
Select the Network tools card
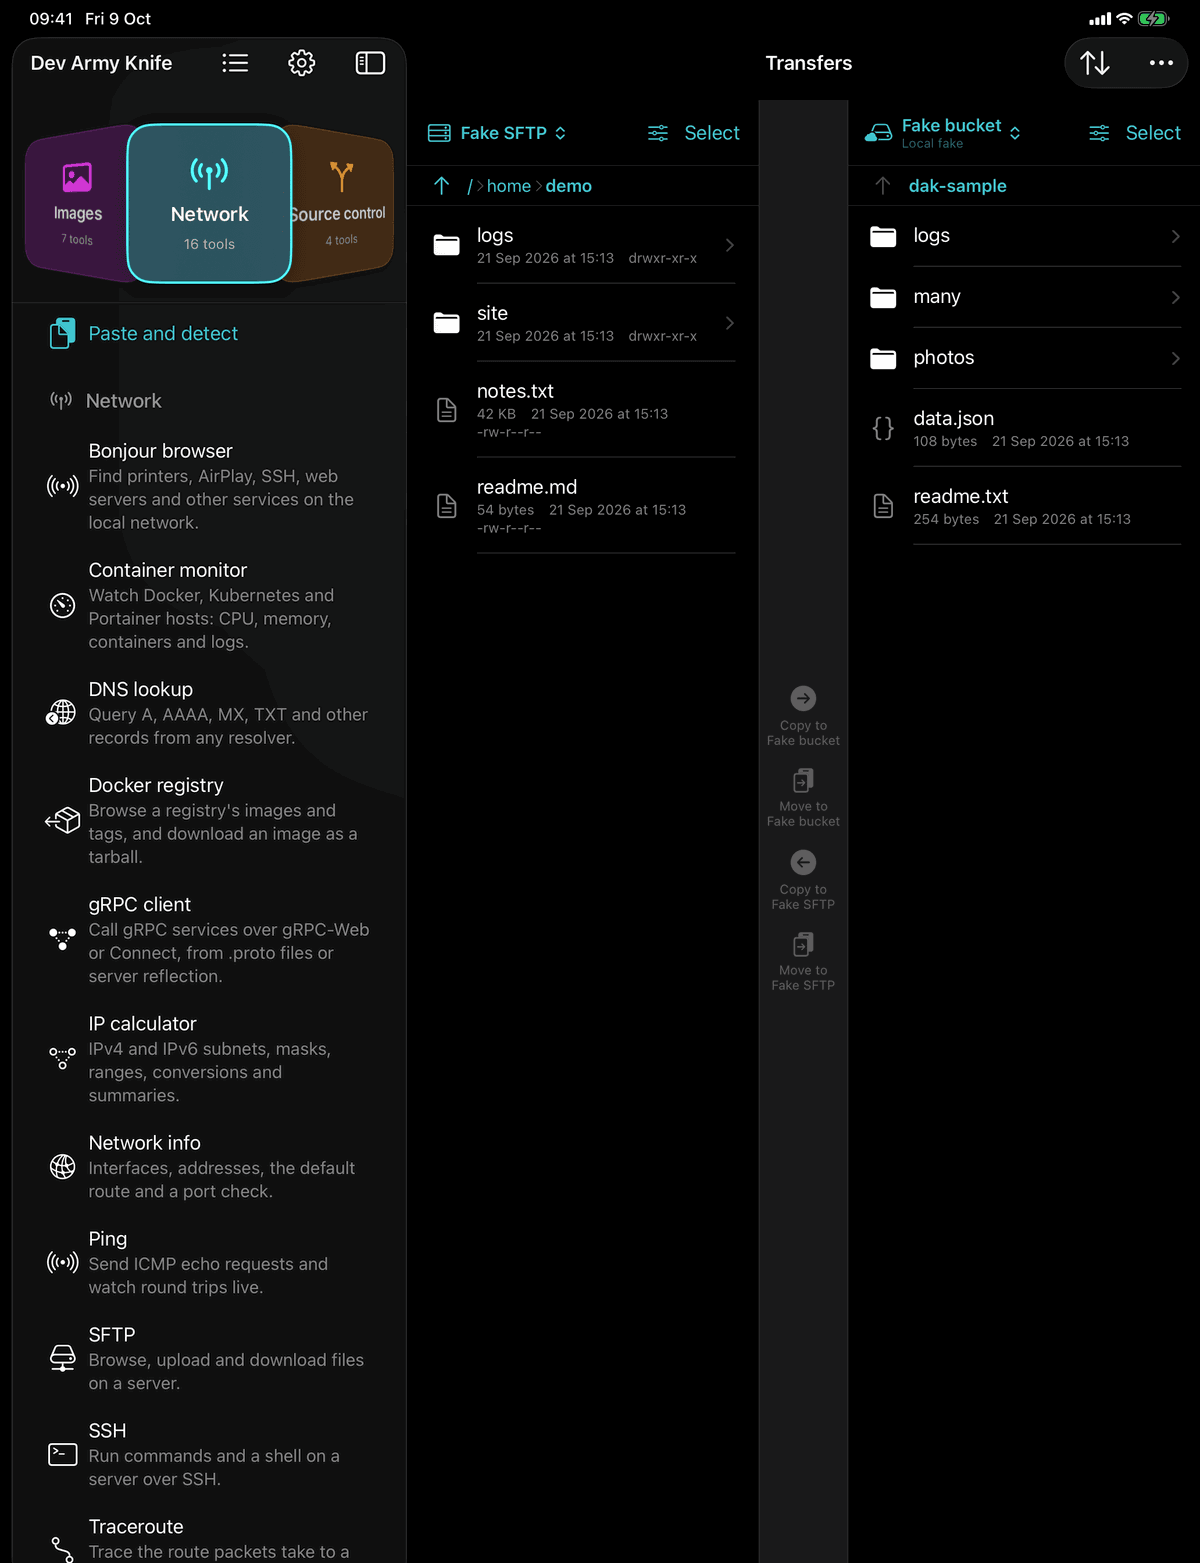tap(209, 204)
